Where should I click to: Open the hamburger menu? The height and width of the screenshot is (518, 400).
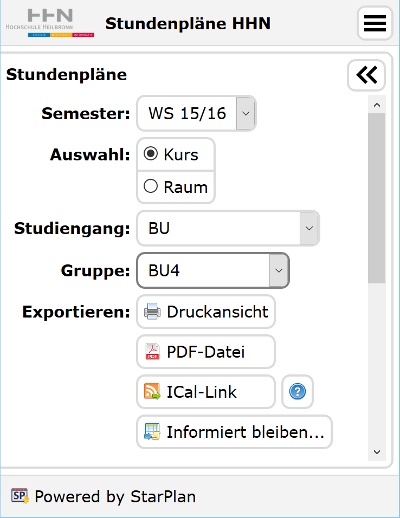[375, 23]
